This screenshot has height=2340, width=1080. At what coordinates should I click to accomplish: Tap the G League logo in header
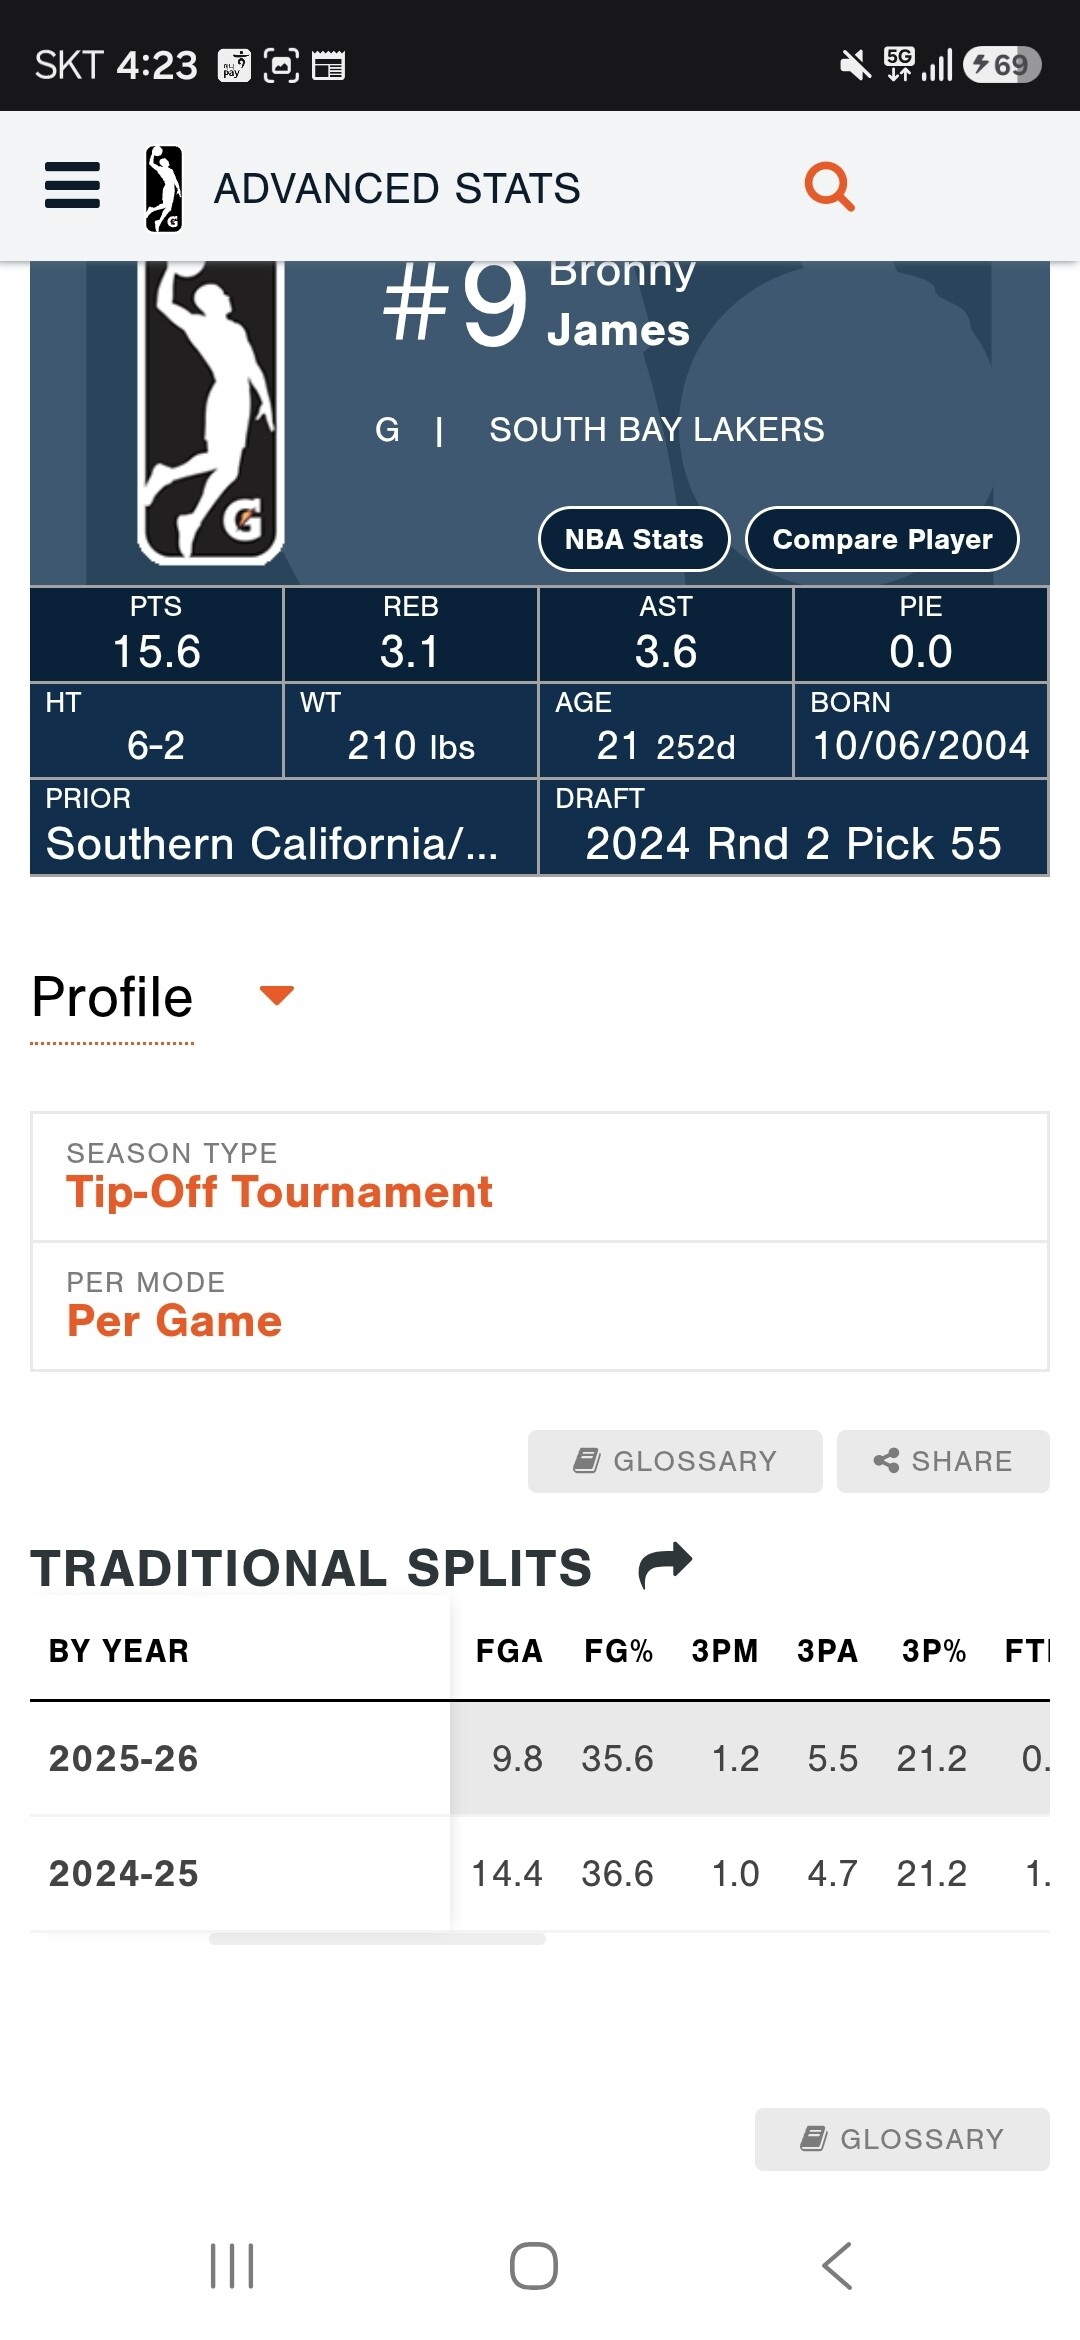[164, 188]
